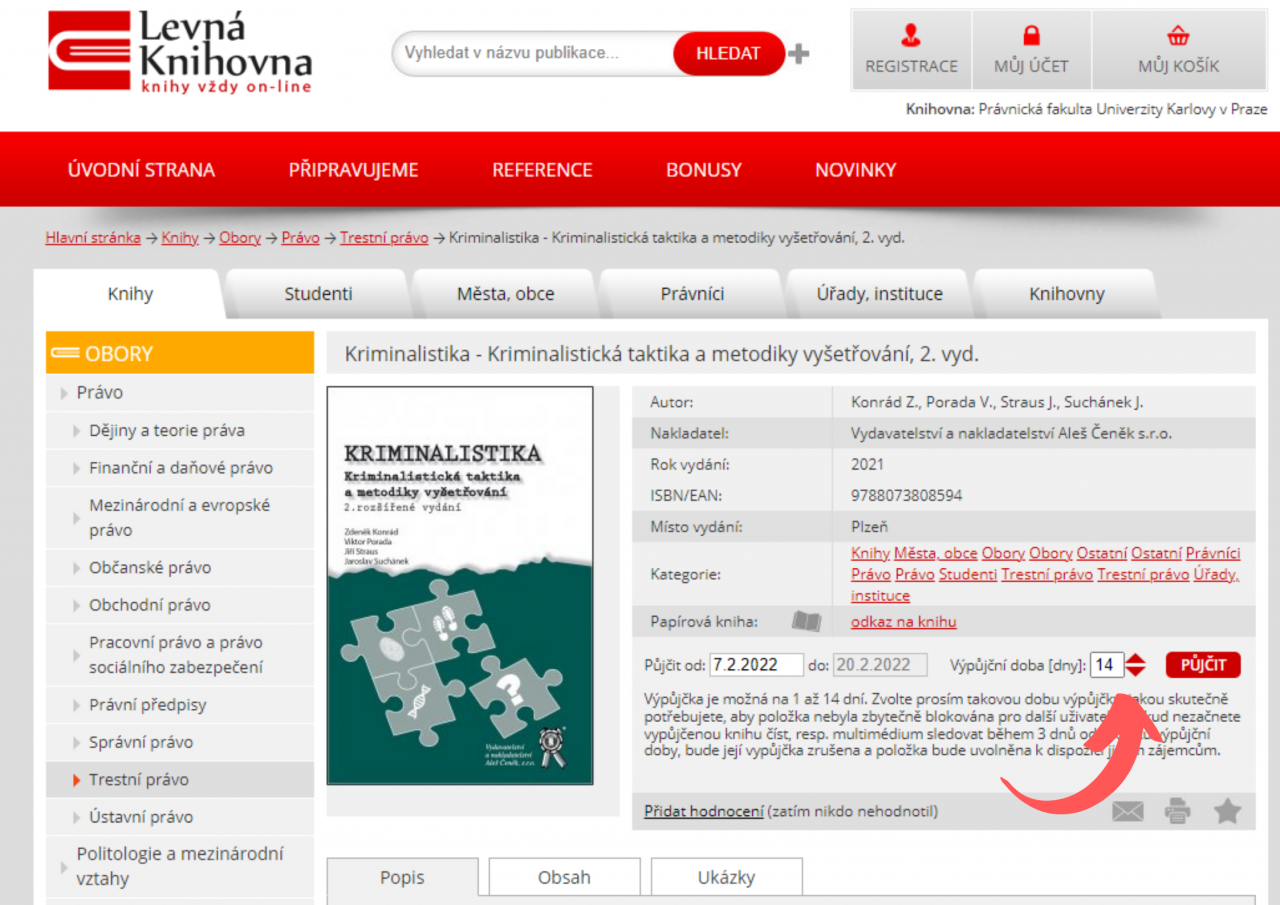Focus the publication title search field

tap(534, 54)
